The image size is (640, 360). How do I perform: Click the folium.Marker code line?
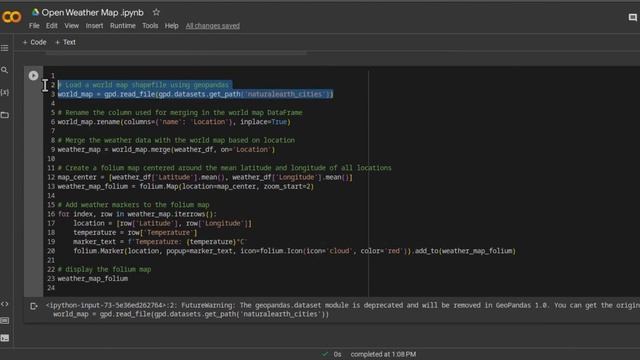294,251
